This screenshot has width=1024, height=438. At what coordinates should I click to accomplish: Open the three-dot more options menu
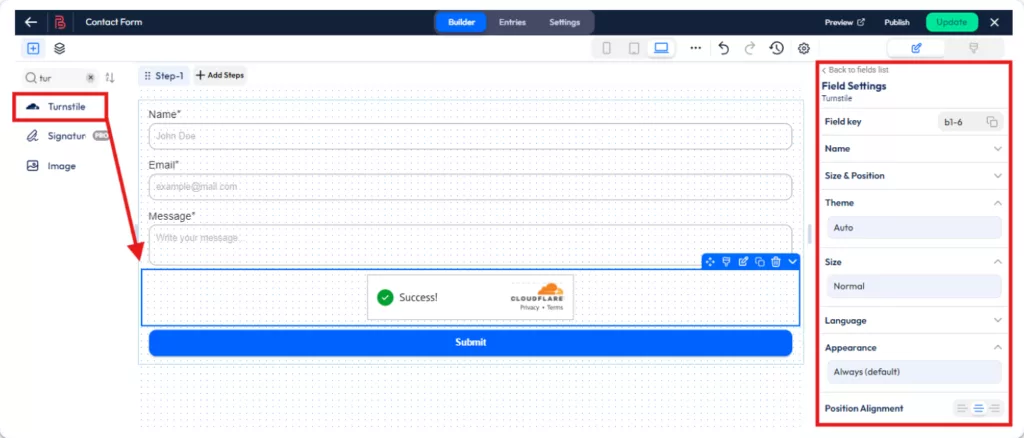(696, 48)
